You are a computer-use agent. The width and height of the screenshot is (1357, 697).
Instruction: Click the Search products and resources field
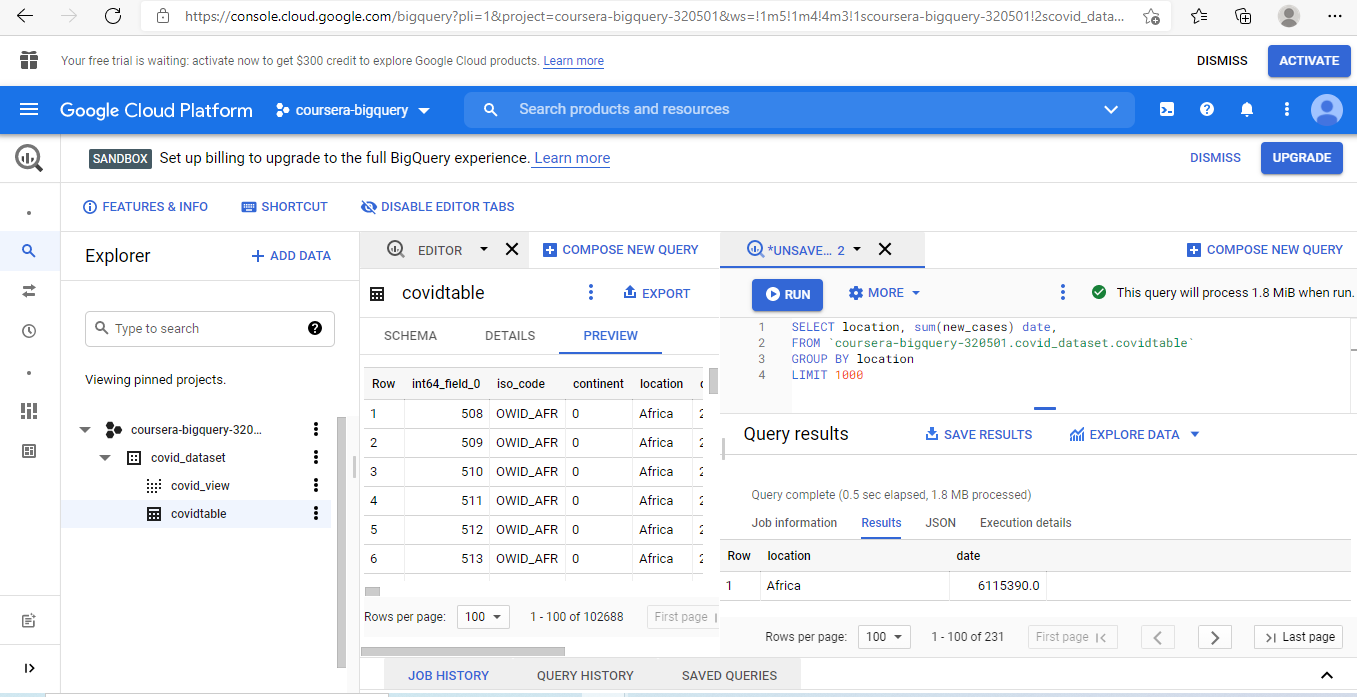[x=799, y=110]
